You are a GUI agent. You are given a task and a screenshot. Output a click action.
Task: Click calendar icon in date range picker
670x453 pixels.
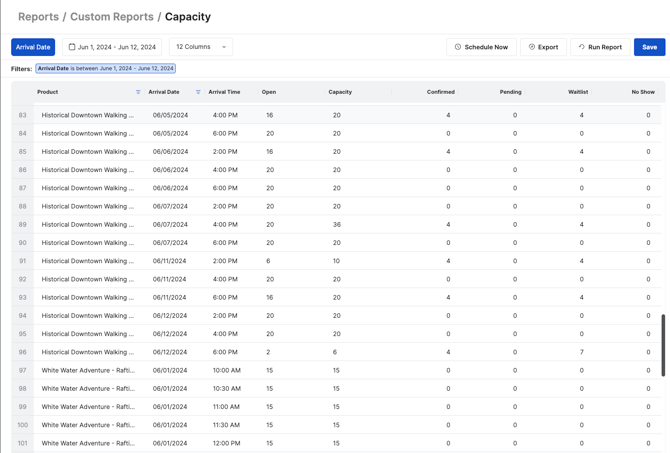coord(72,47)
